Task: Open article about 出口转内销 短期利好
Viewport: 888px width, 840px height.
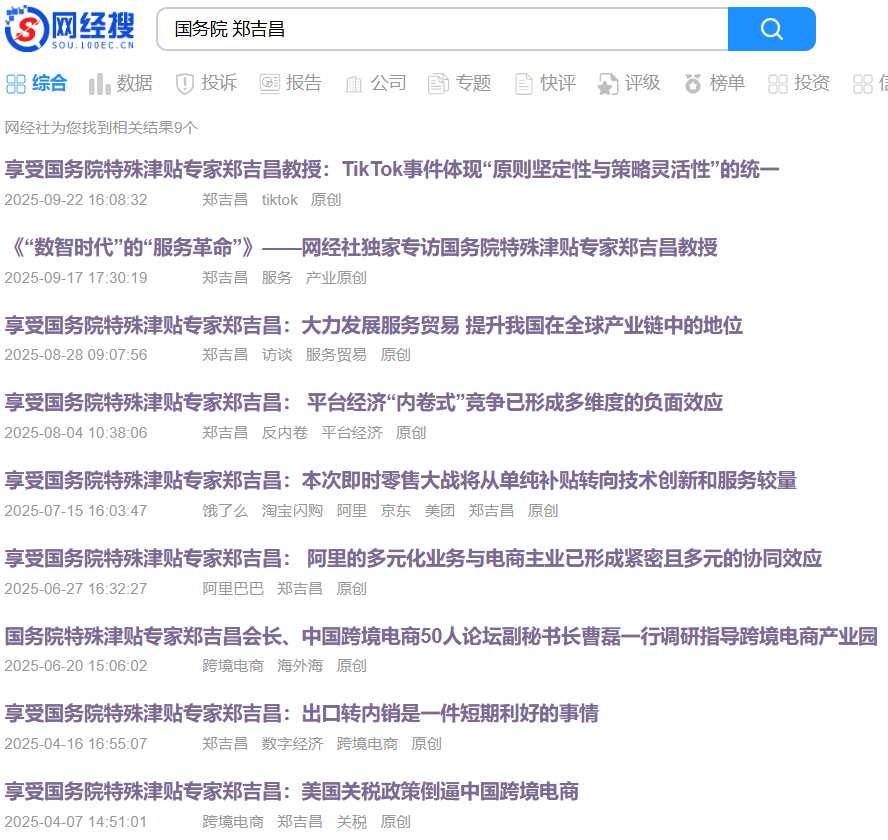Action: (301, 714)
